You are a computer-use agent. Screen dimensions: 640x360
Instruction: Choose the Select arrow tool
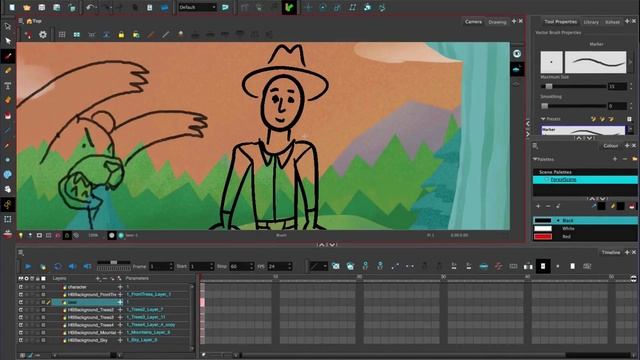pyautogui.click(x=8, y=41)
